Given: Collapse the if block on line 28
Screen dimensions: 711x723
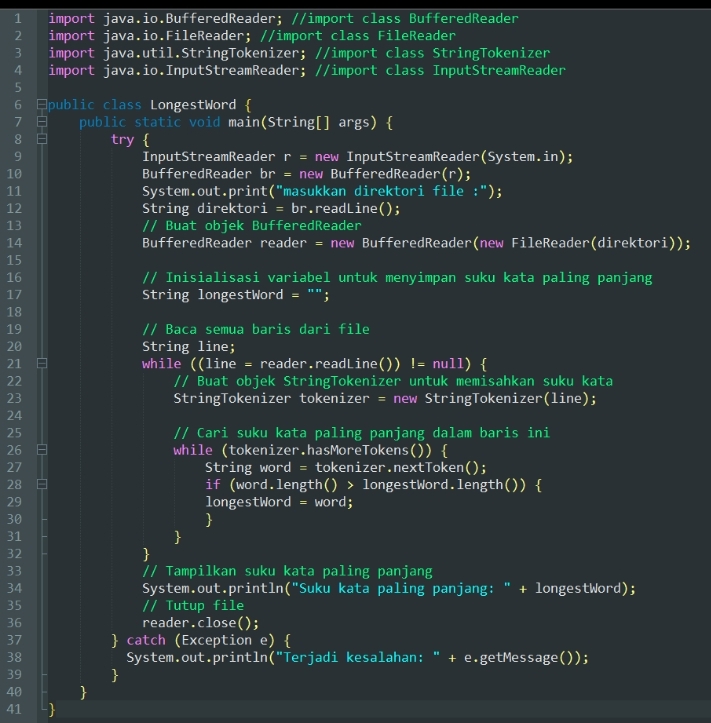Looking at the screenshot, I should click(40, 485).
